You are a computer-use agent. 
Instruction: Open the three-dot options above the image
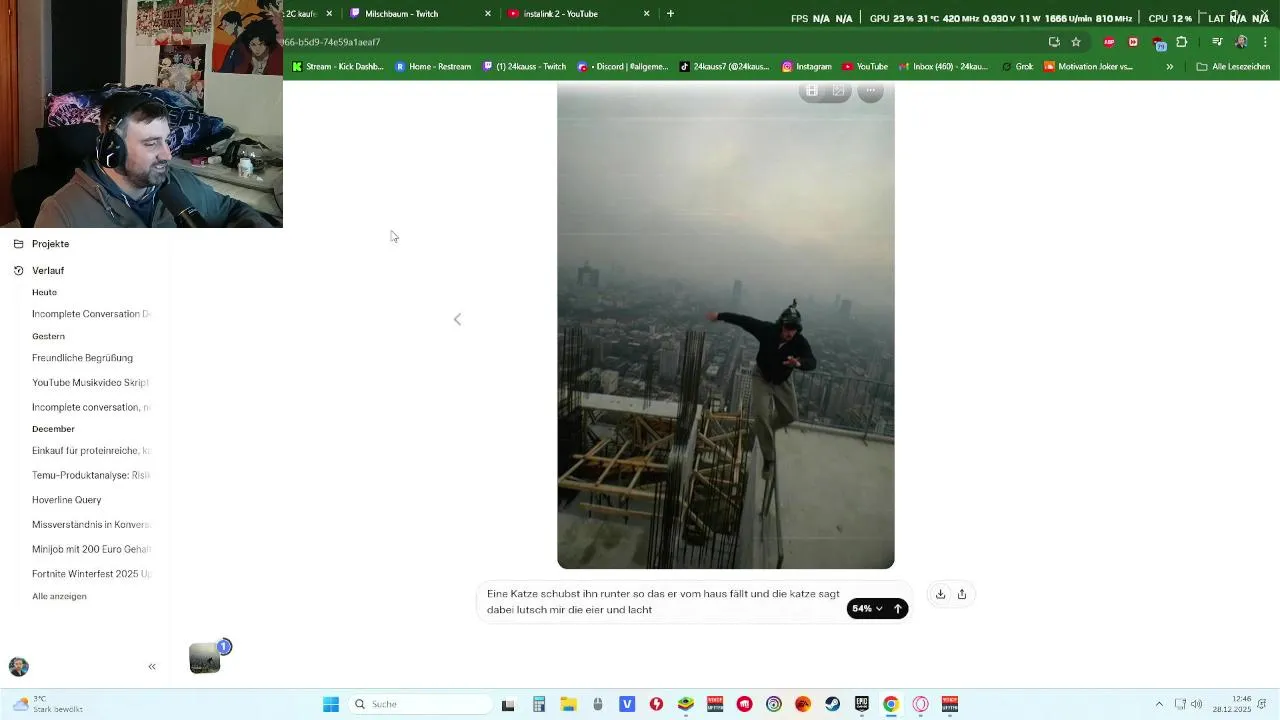tap(871, 91)
